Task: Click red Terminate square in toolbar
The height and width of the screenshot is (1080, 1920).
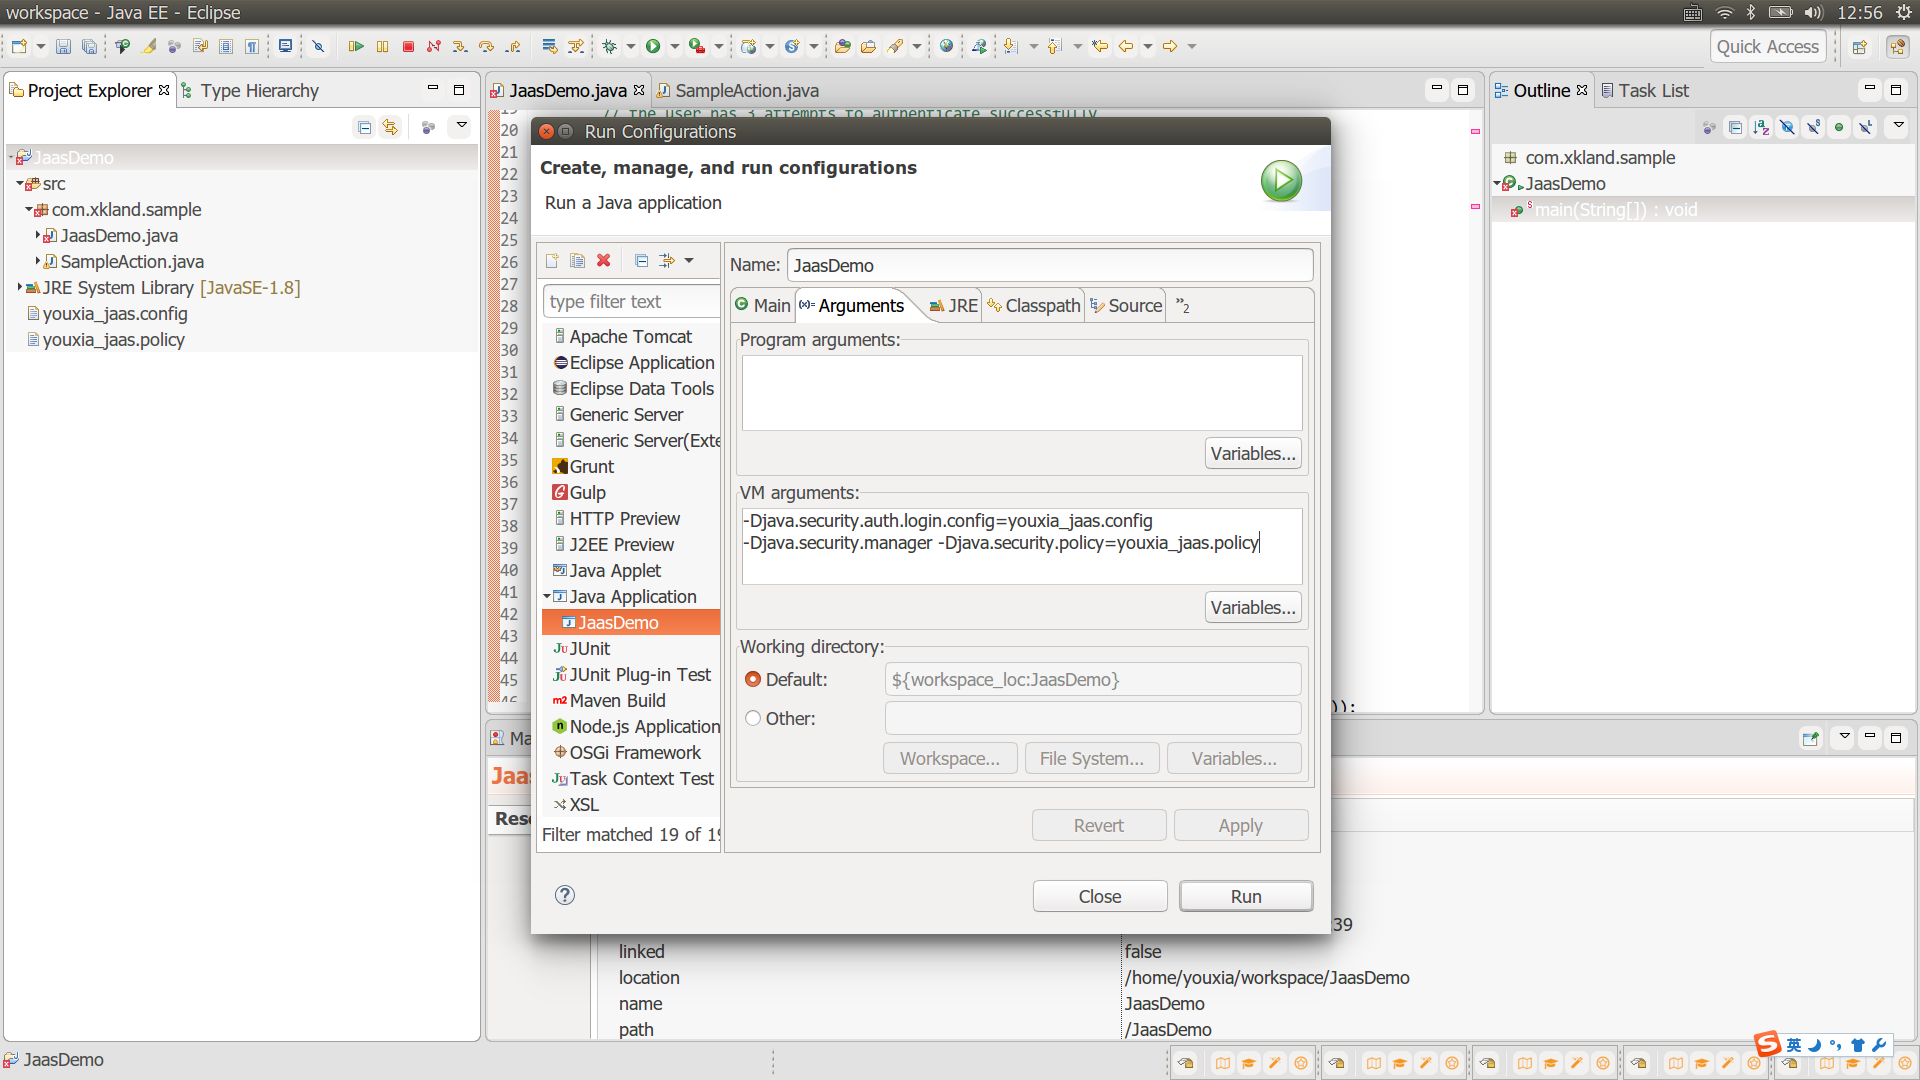Action: tap(408, 46)
